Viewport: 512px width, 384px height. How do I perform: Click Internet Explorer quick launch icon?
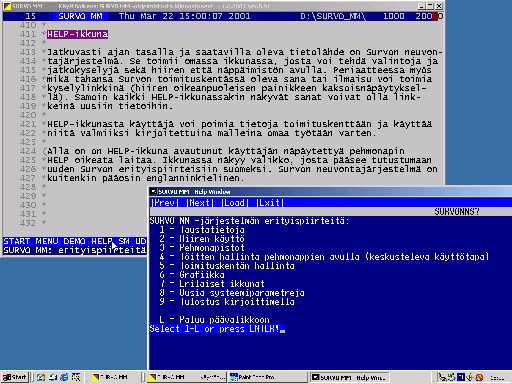(x=64, y=377)
